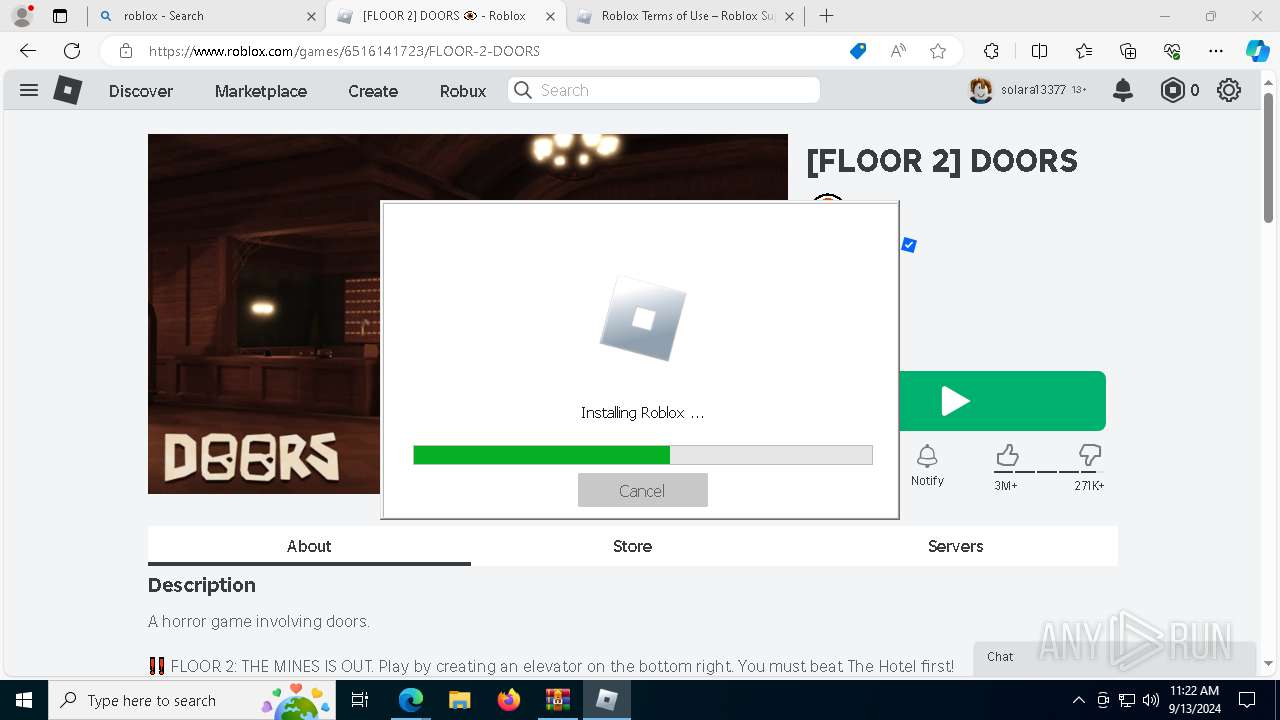
Task: Open Roblox settings gear icon
Action: tap(1229, 90)
